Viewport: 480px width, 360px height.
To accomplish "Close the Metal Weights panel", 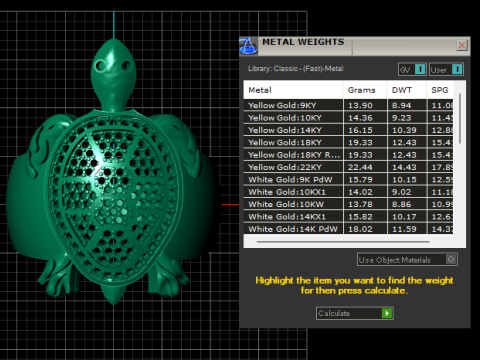I will [462, 45].
